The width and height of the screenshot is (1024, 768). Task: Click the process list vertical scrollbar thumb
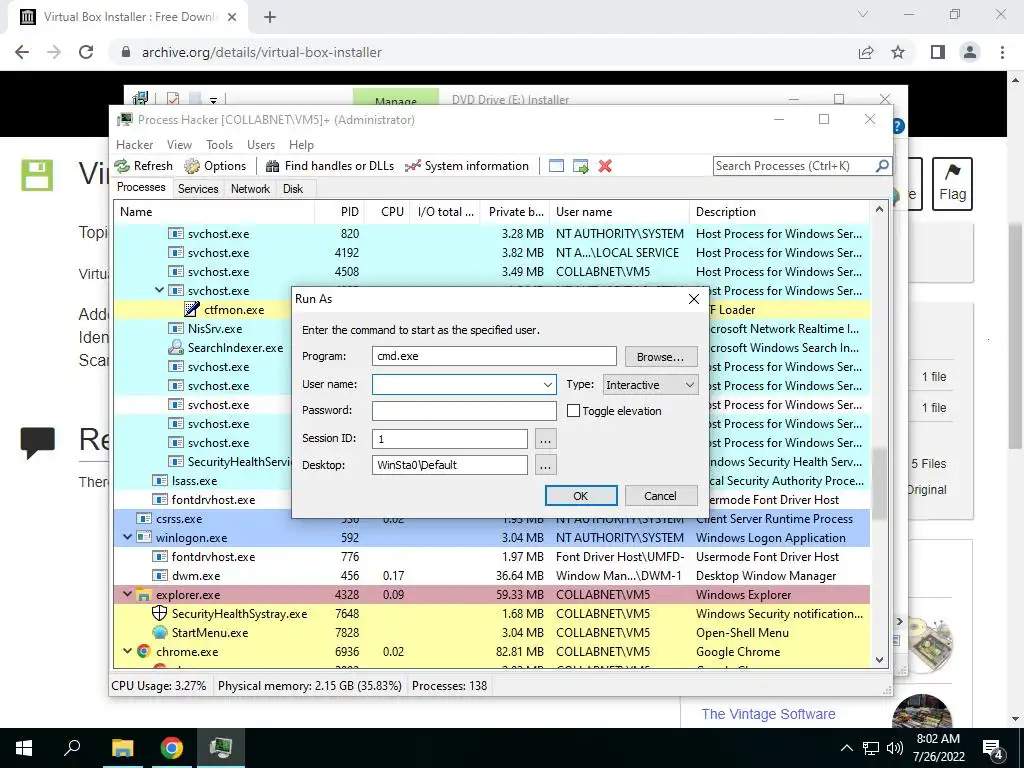879,483
